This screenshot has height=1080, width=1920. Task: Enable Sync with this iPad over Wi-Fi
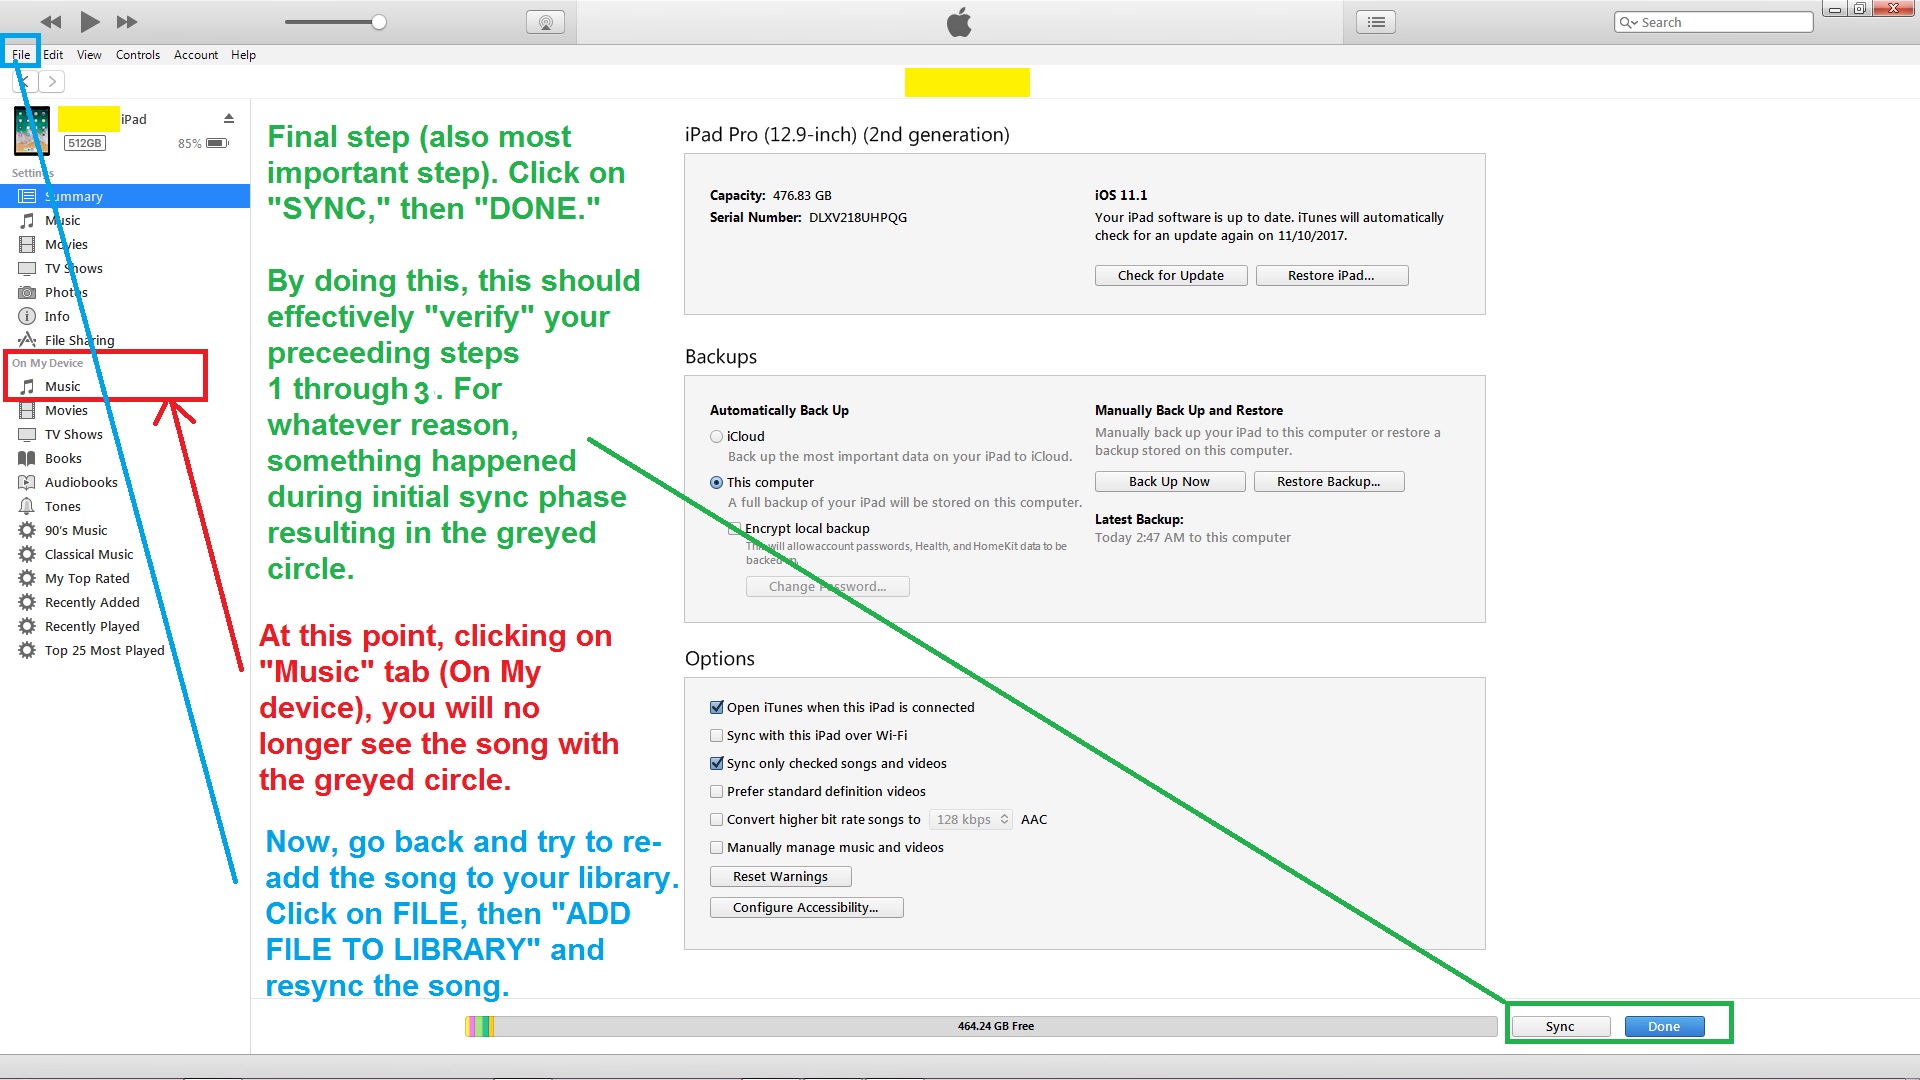(716, 735)
